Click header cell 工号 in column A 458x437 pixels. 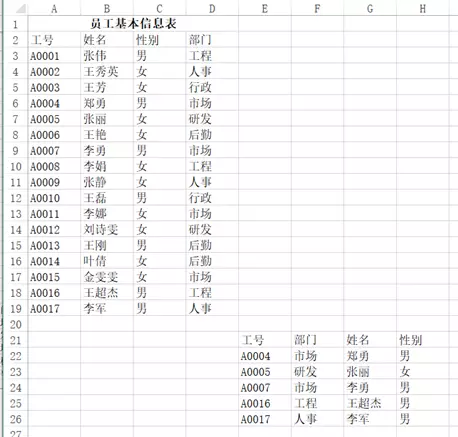(54, 40)
